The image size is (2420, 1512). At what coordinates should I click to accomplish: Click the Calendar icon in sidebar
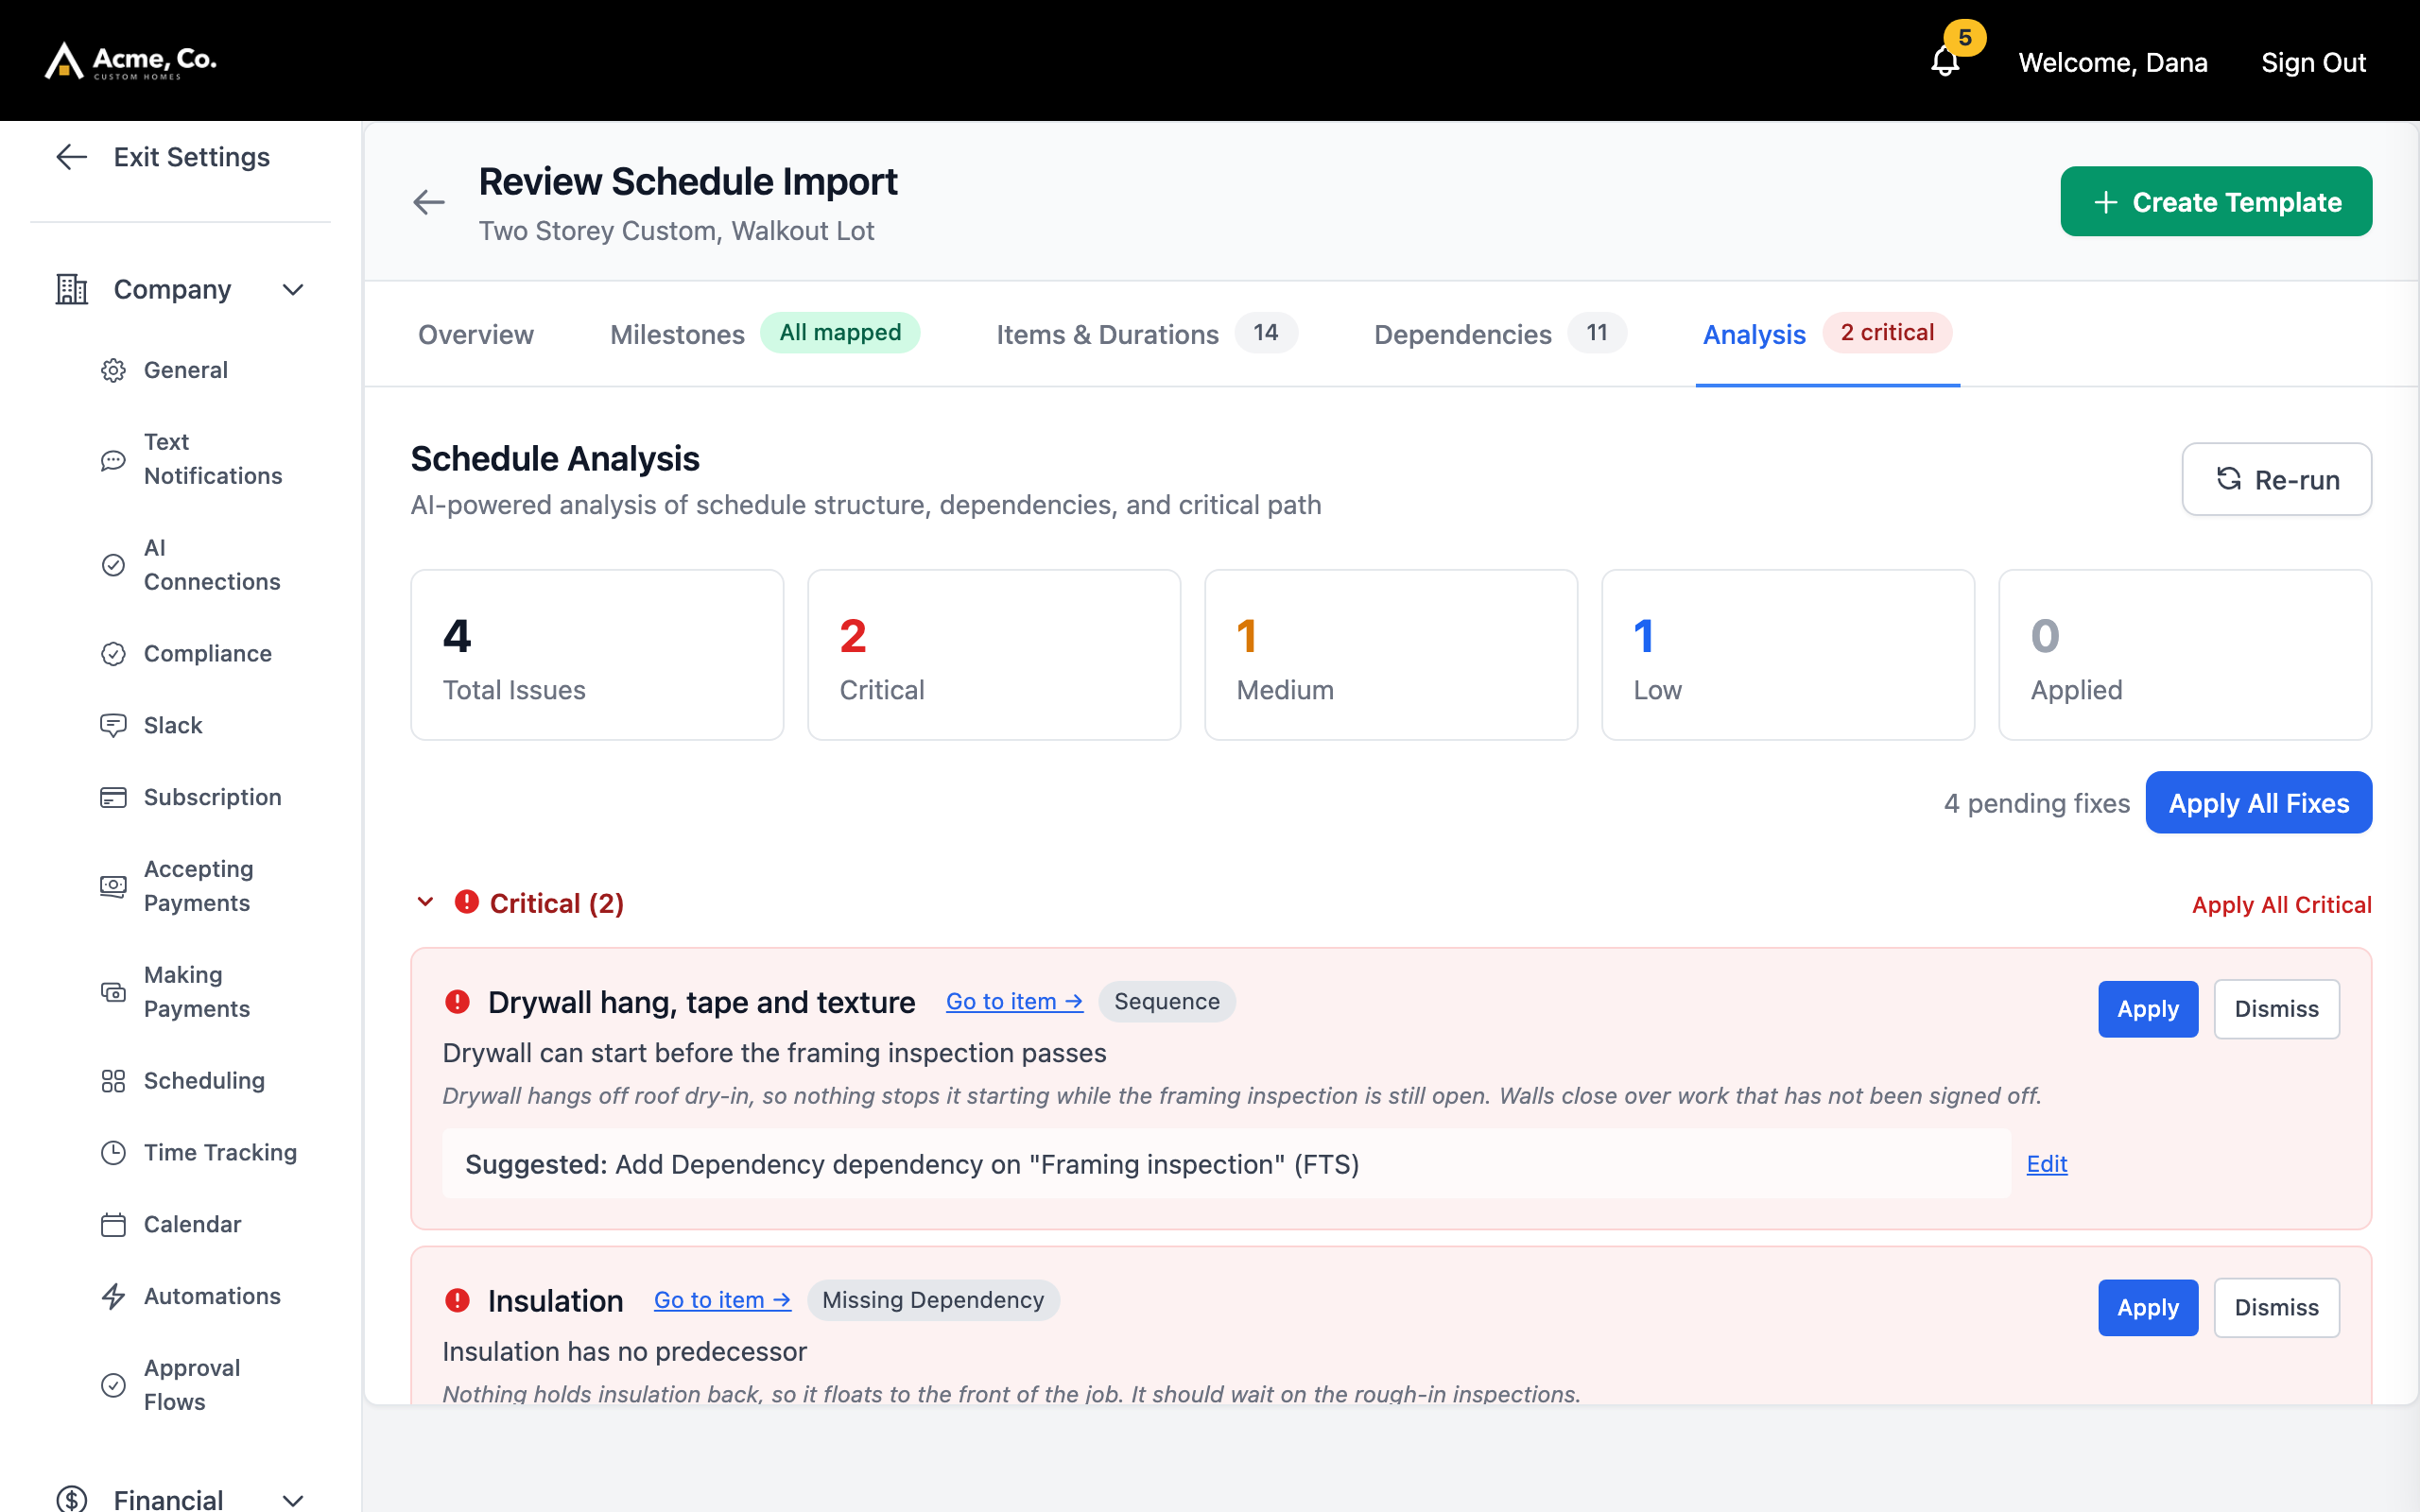click(x=113, y=1225)
